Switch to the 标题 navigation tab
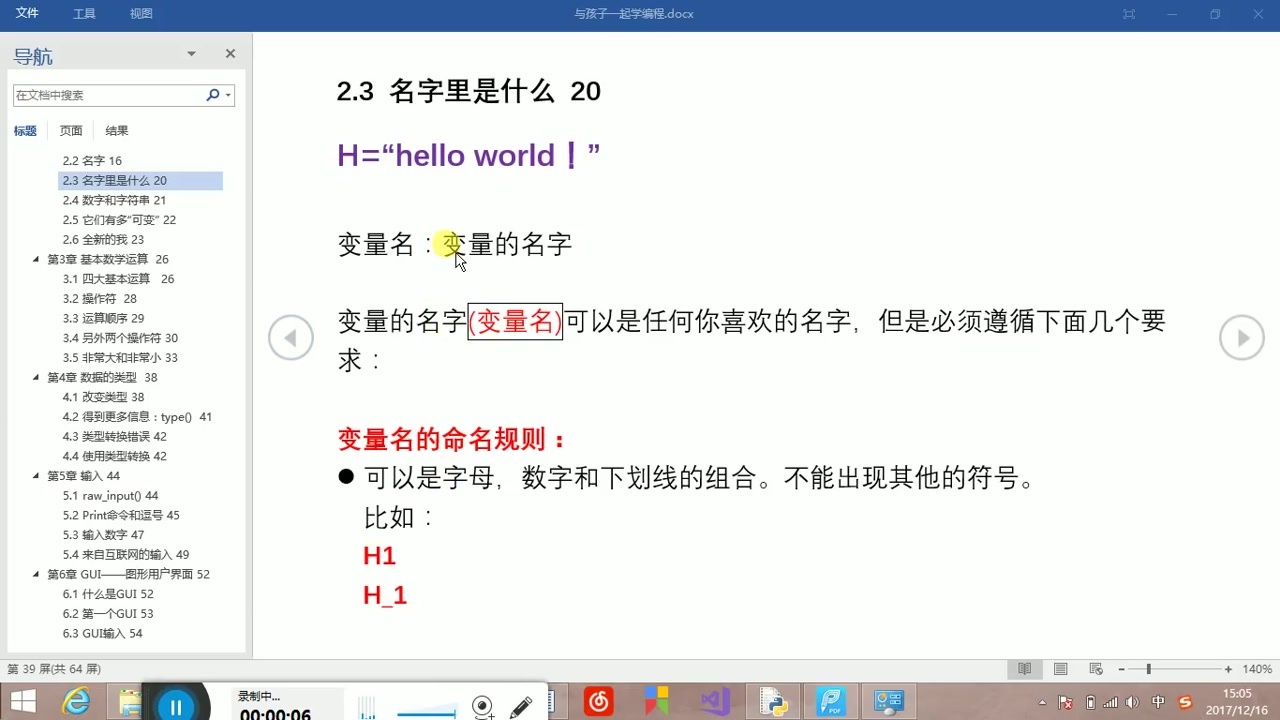 click(25, 131)
